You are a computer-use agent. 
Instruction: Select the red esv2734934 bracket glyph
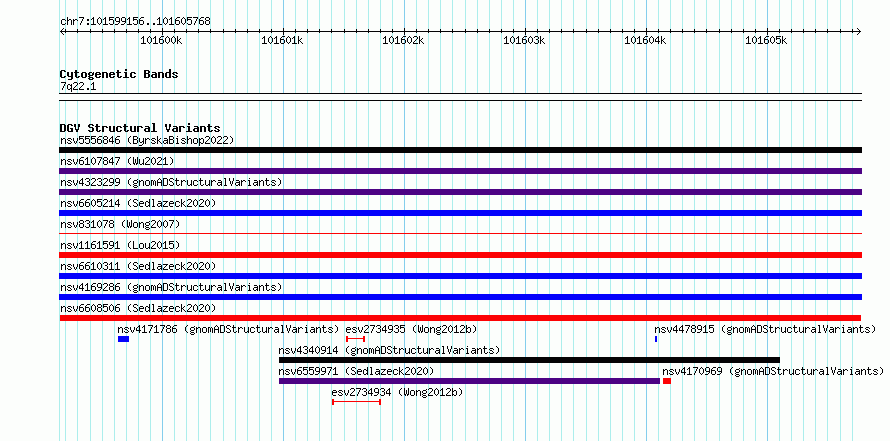click(356, 402)
